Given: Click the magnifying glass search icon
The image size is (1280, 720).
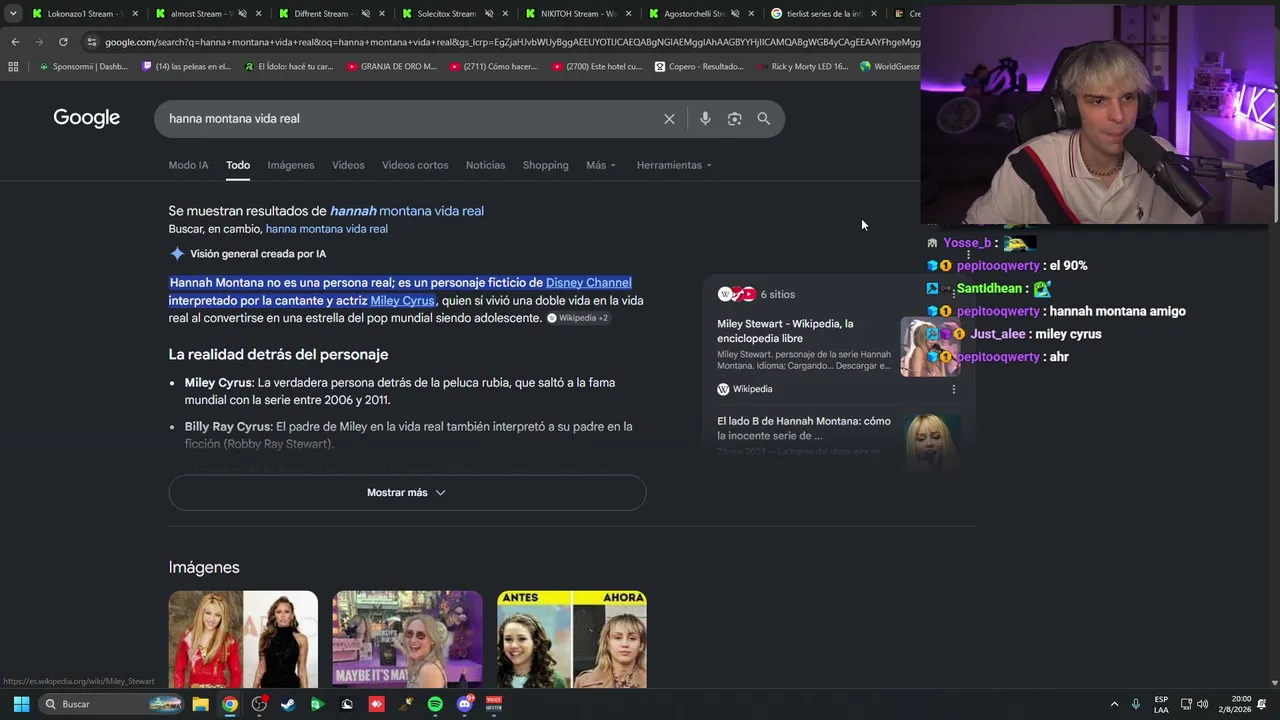Looking at the screenshot, I should 764,119.
